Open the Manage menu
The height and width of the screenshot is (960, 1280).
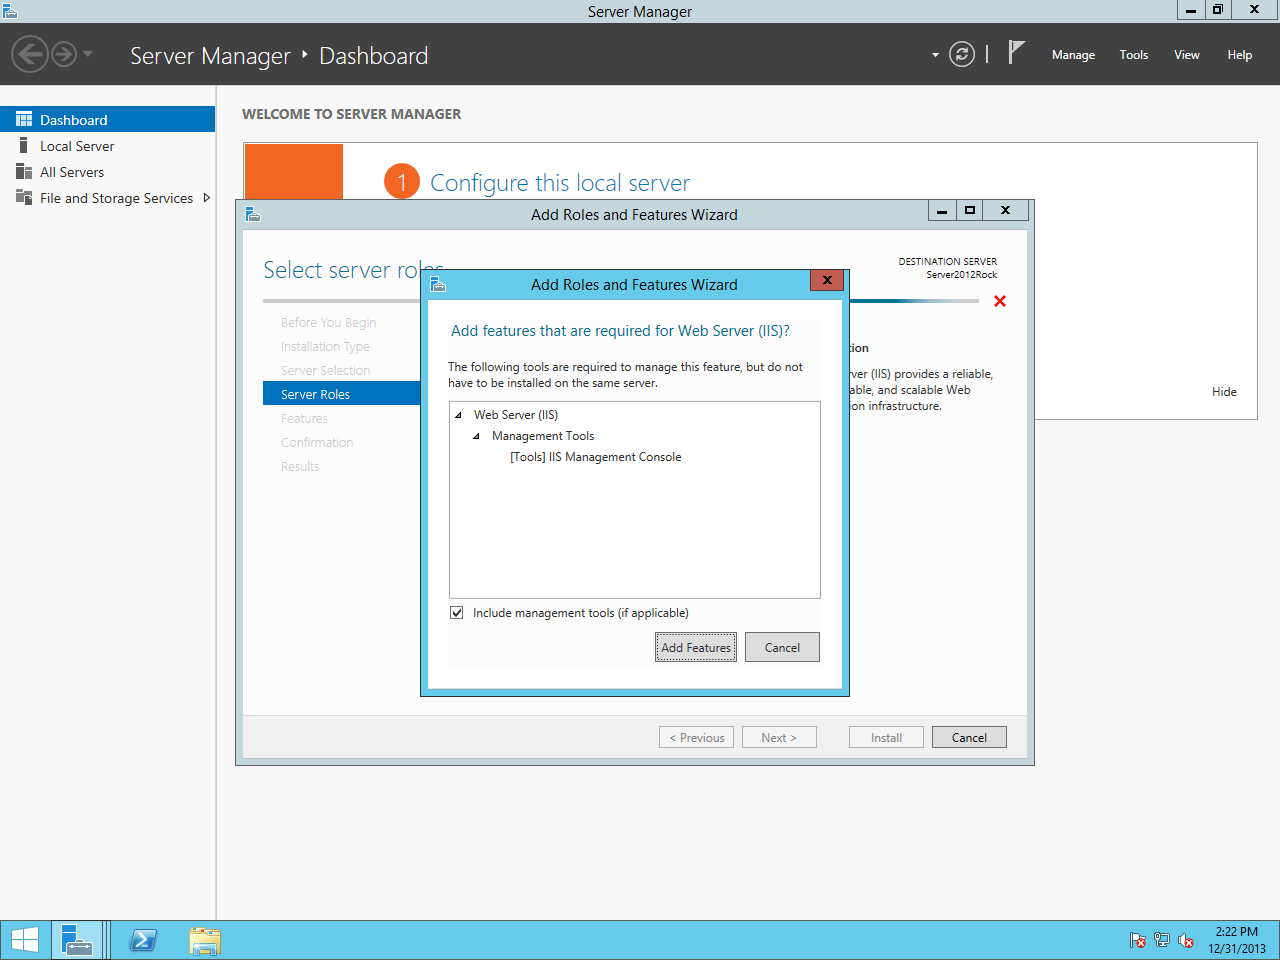point(1073,55)
